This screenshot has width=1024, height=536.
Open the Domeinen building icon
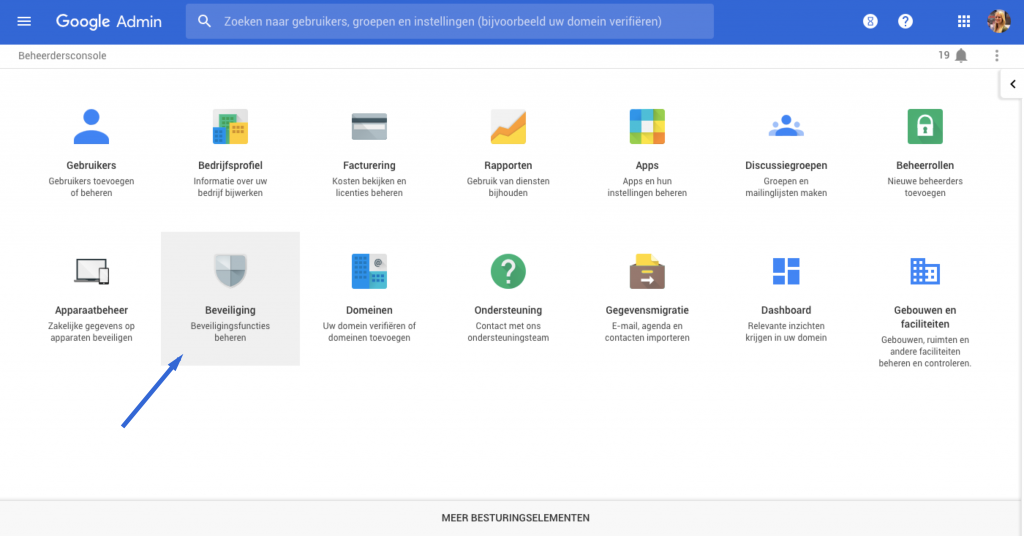pyautogui.click(x=369, y=272)
